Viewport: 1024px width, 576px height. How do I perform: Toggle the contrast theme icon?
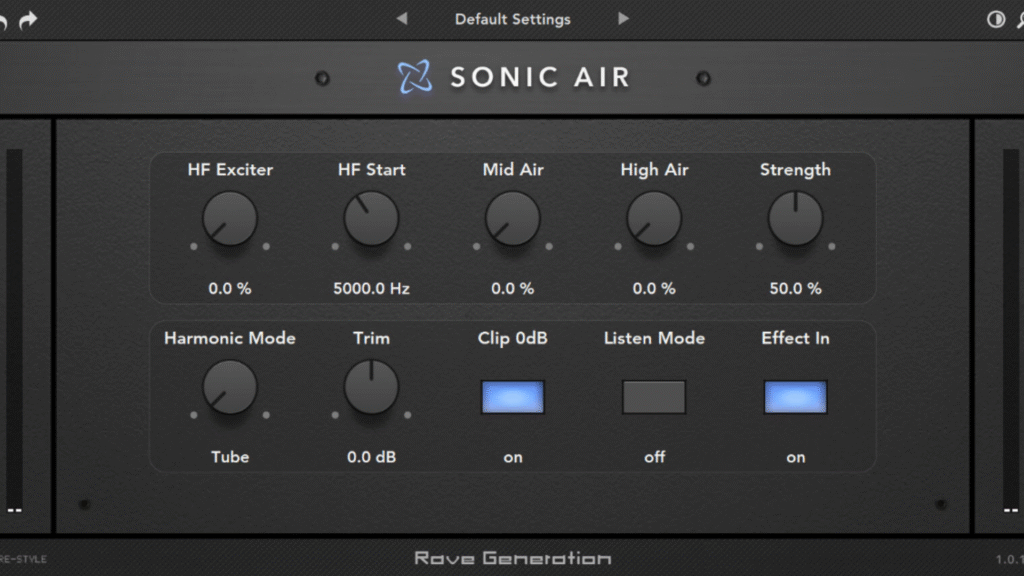click(x=995, y=20)
